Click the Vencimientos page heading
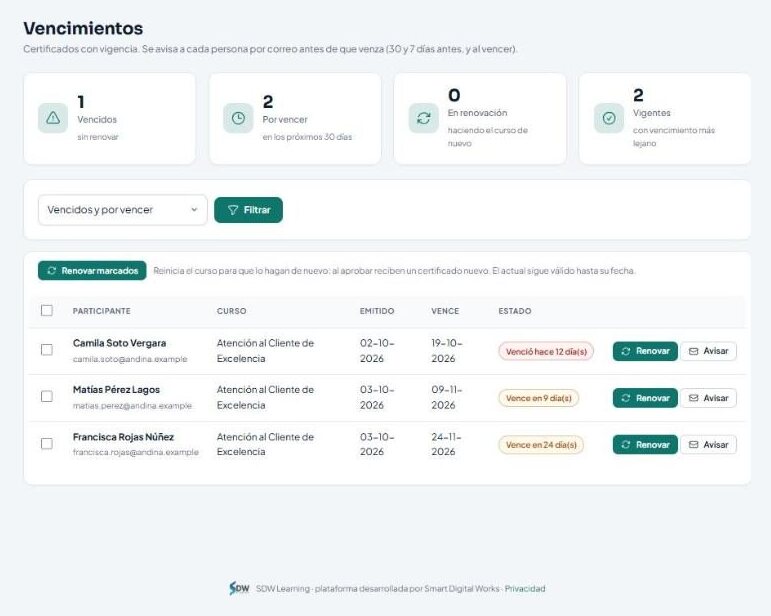The width and height of the screenshot is (771, 616). [83, 28]
